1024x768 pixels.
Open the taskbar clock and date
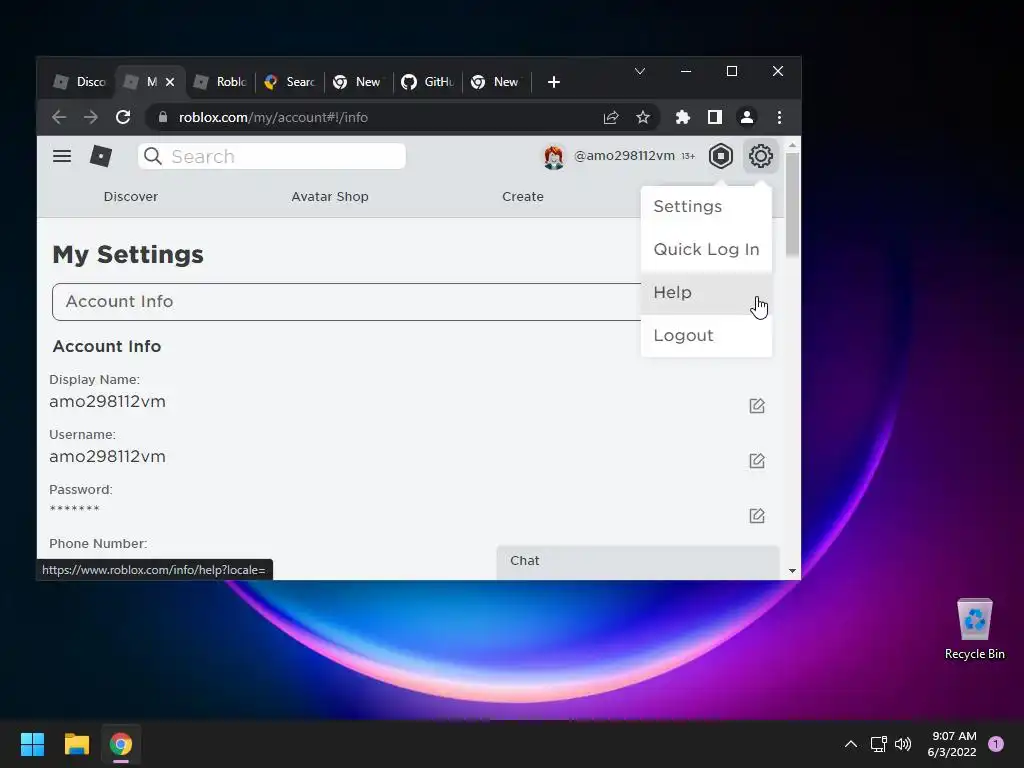952,744
